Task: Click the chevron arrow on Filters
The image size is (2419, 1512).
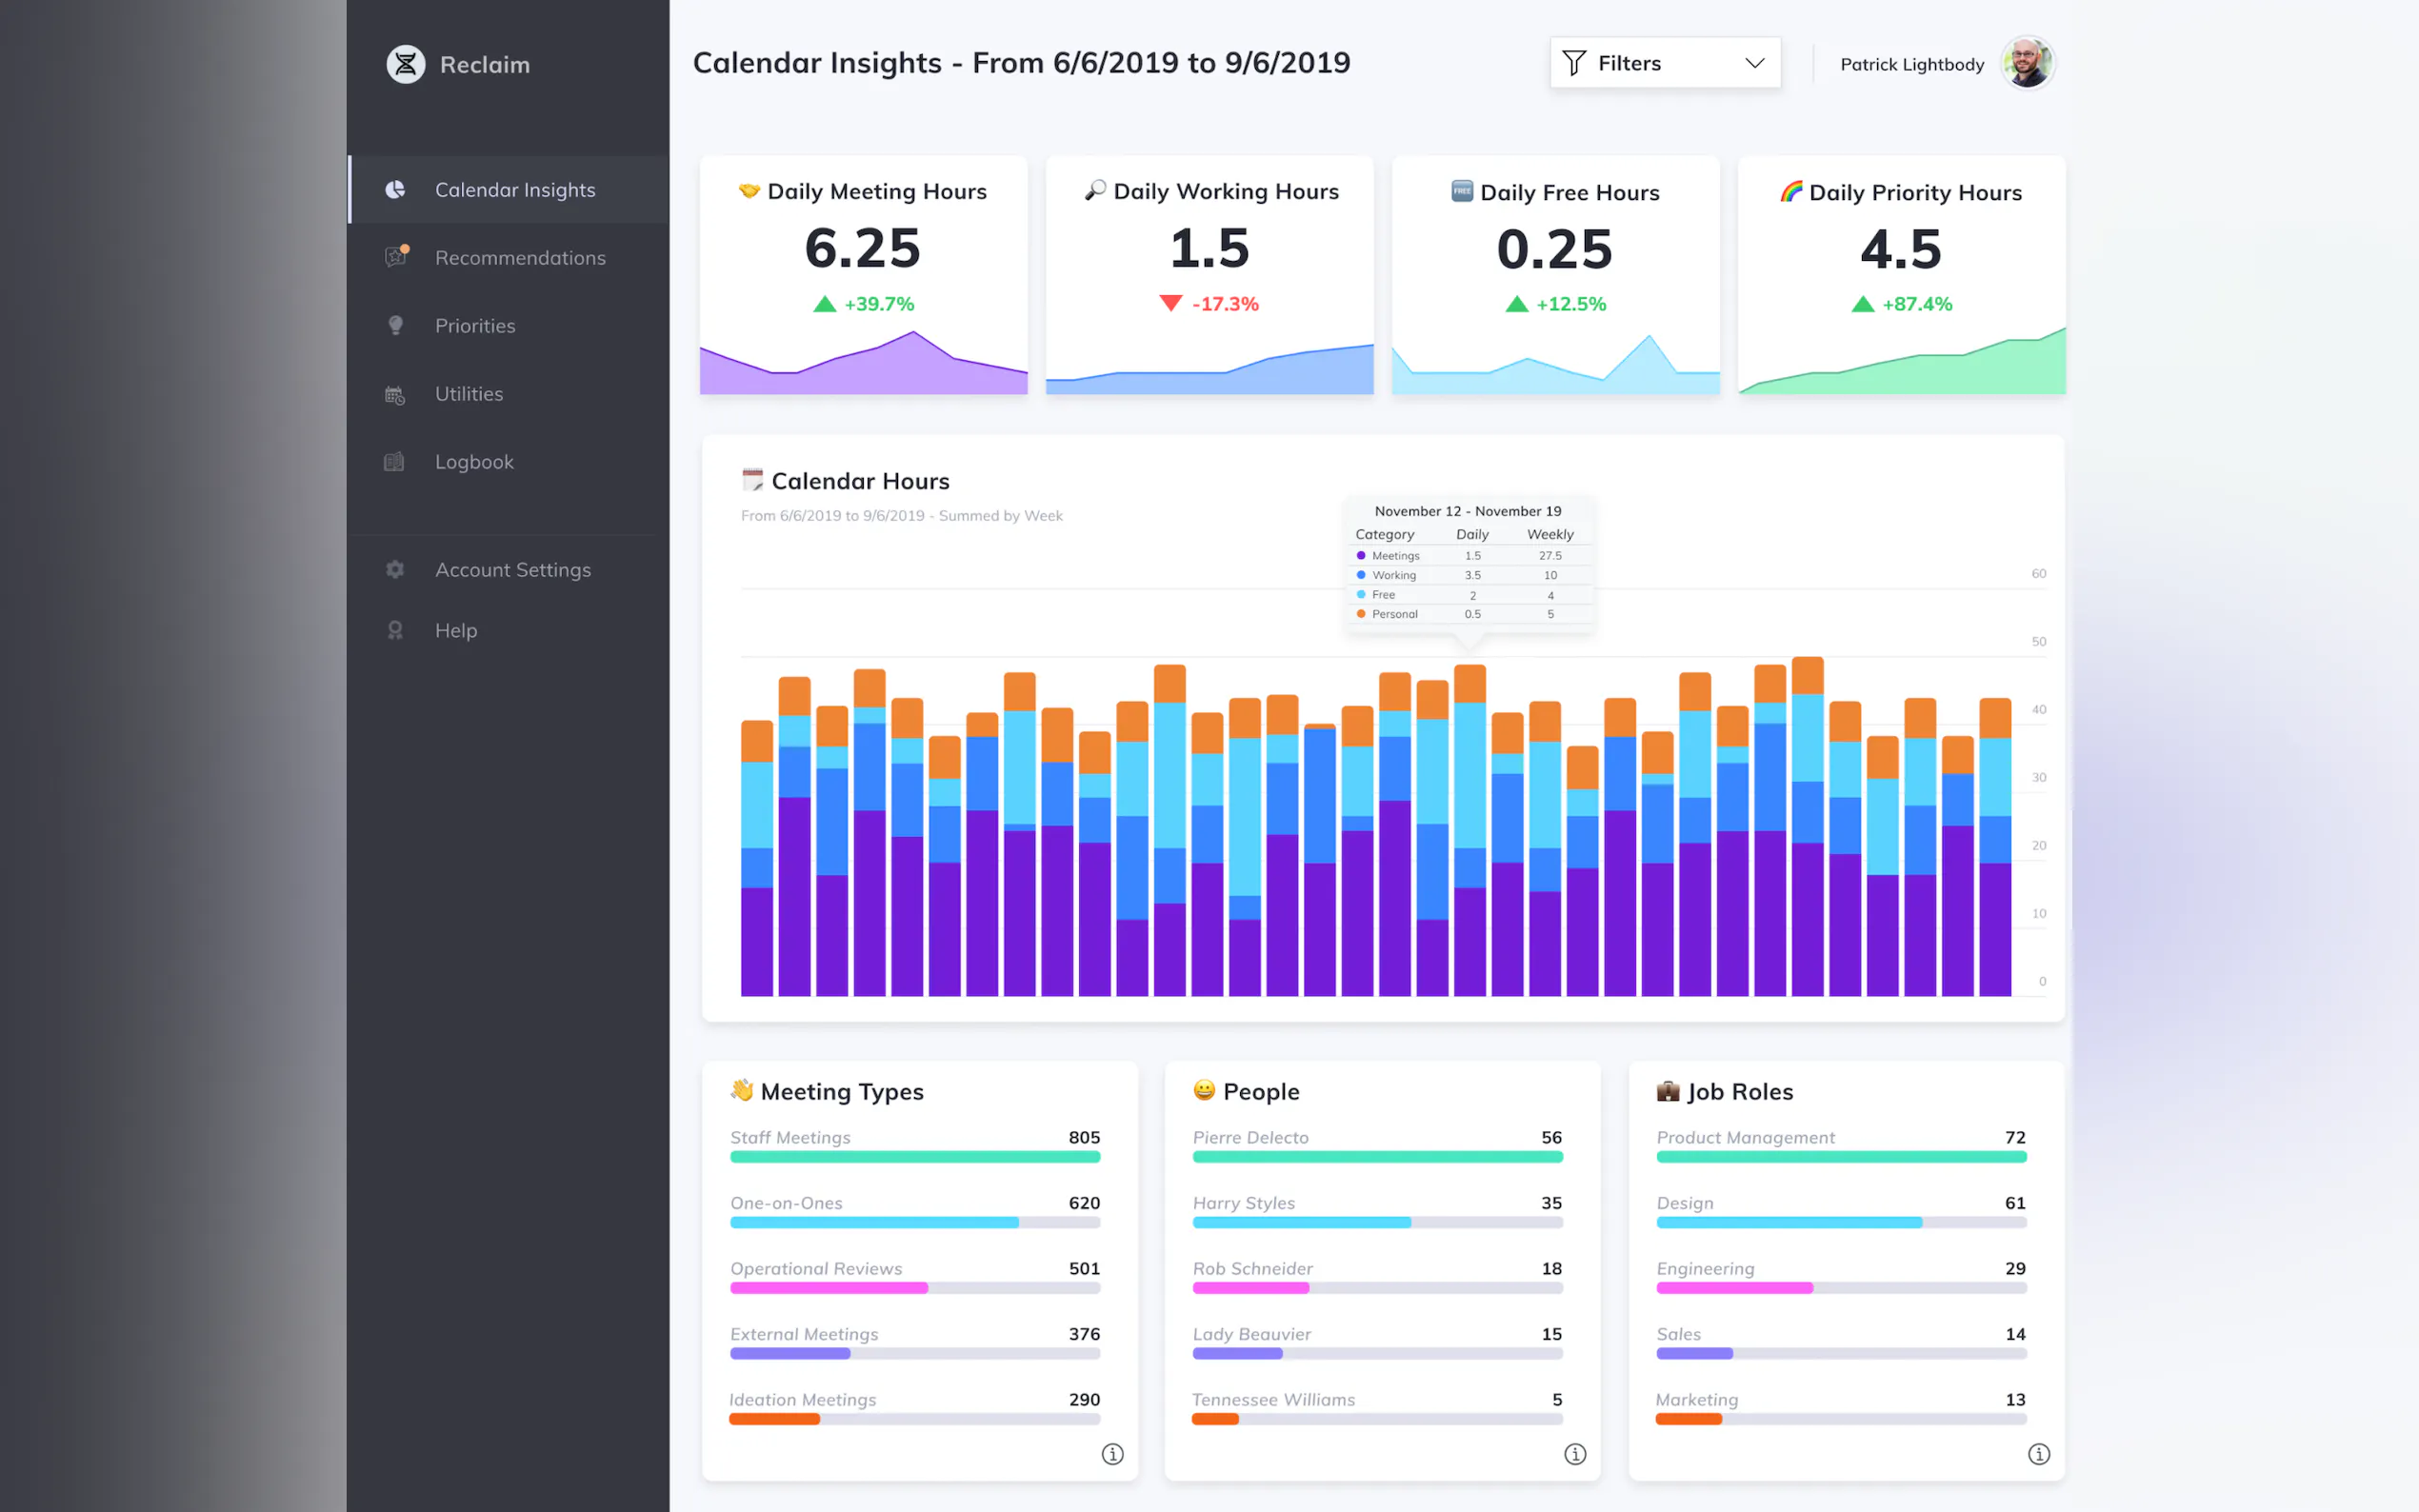Action: click(1754, 63)
